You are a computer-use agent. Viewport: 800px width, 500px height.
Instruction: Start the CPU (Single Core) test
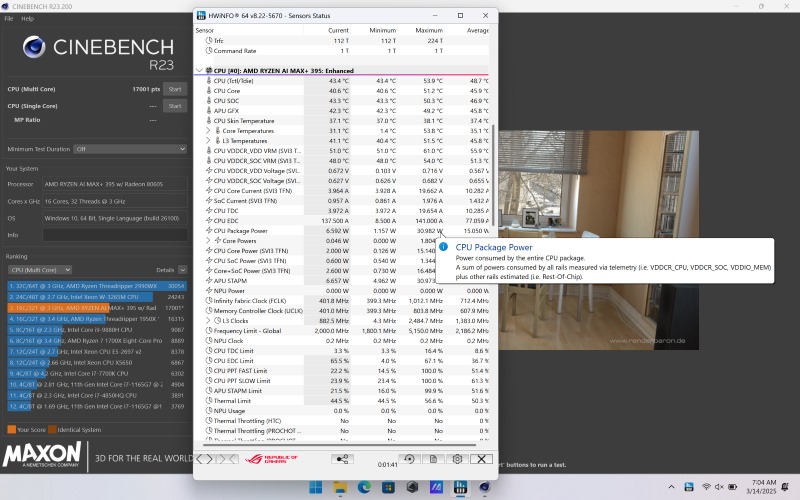point(175,106)
